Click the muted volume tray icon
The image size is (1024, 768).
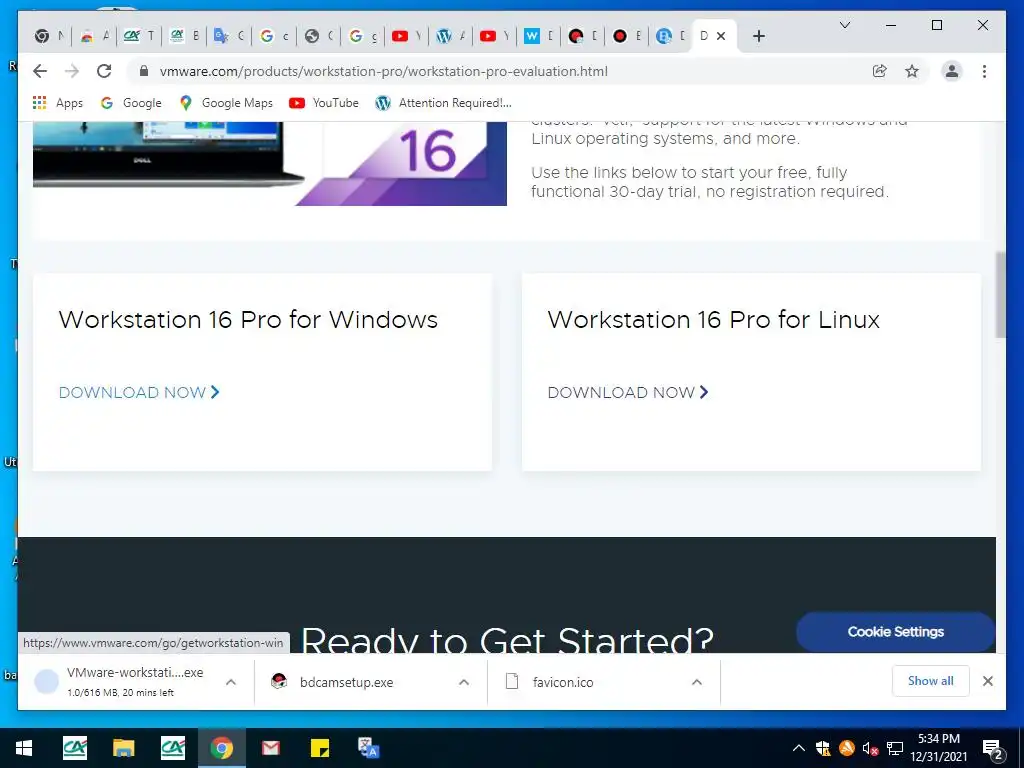[x=870, y=749]
